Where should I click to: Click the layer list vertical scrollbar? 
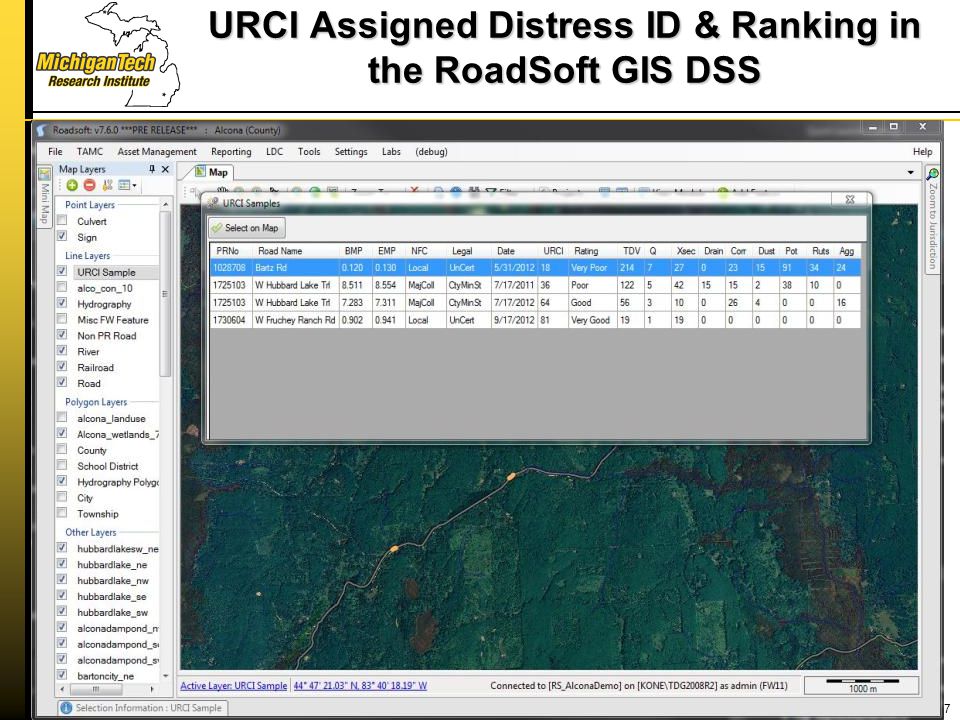point(165,294)
